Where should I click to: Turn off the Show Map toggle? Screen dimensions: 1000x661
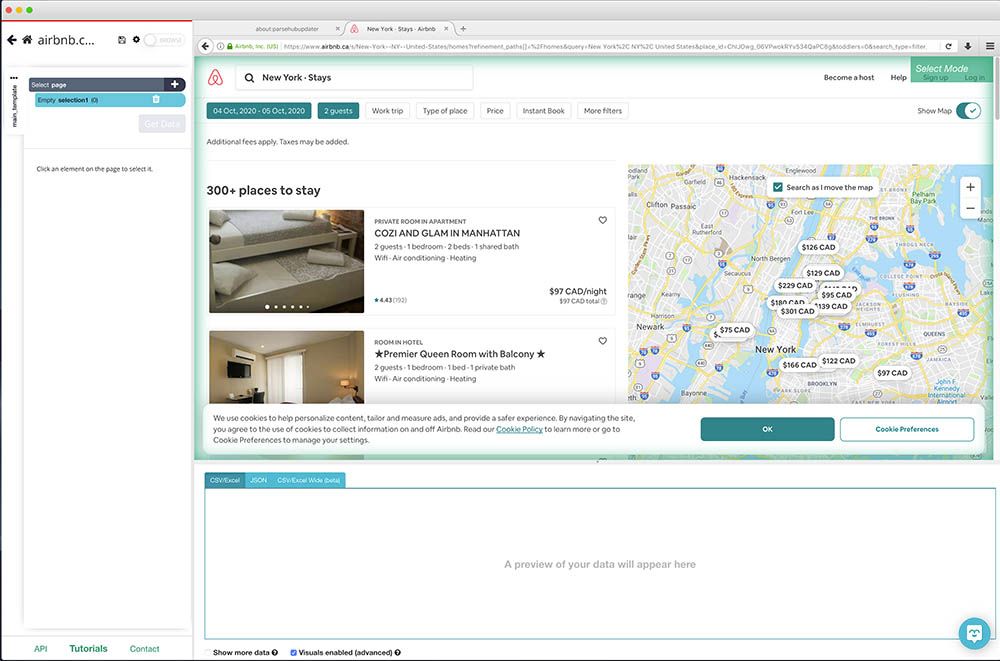pos(968,110)
